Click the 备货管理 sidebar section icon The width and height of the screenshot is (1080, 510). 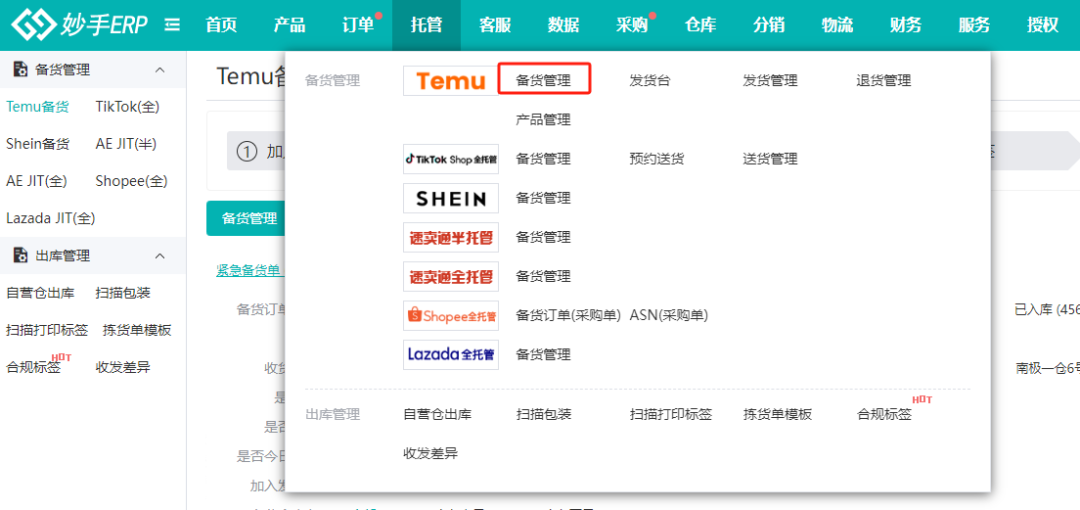[x=21, y=70]
